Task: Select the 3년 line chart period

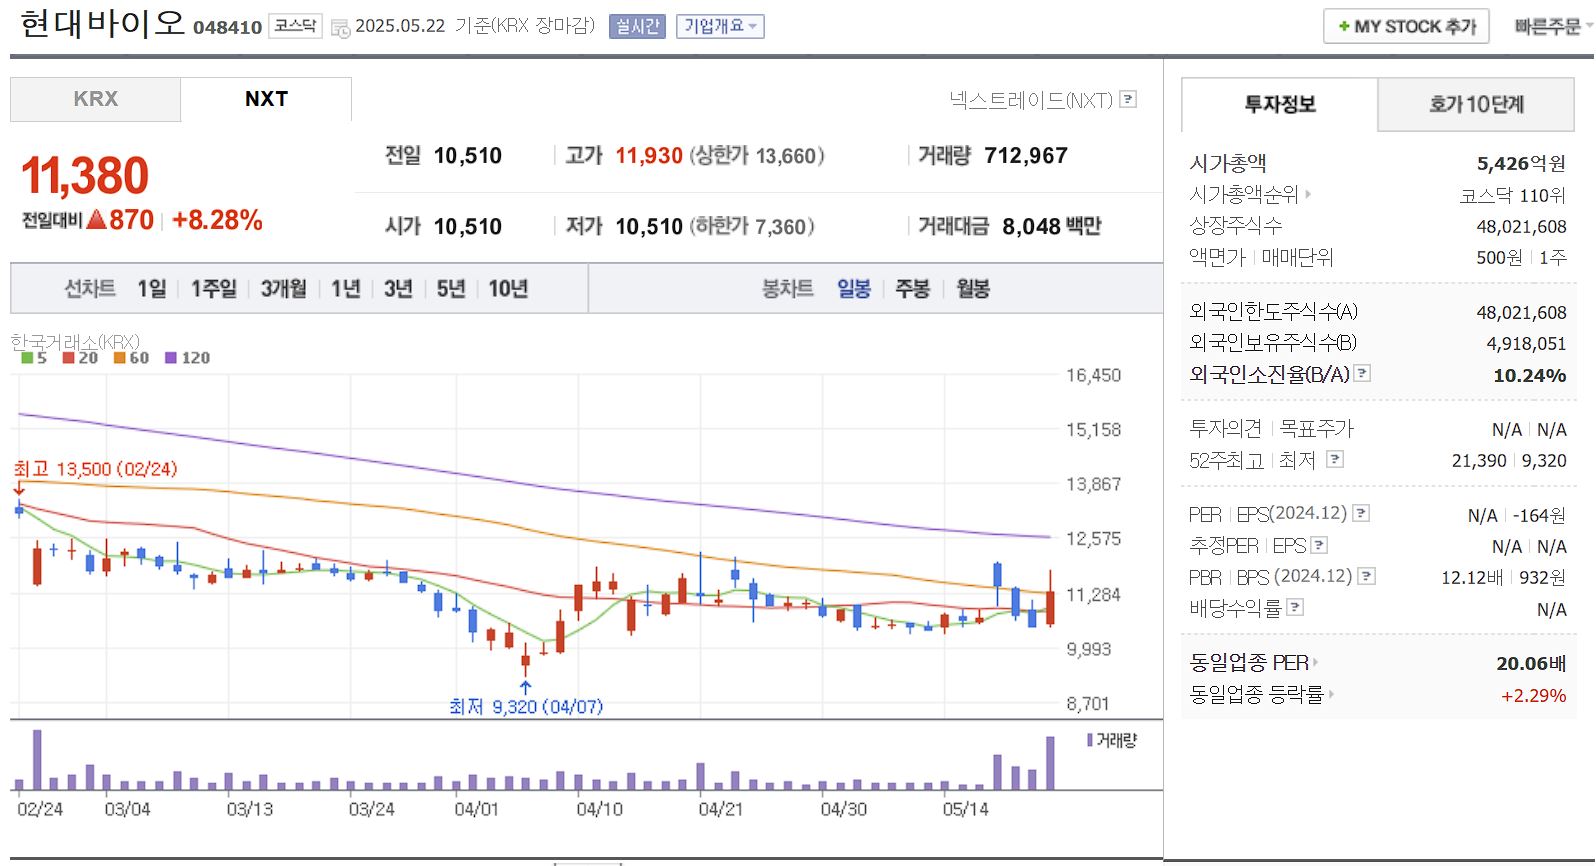Action: 398,289
